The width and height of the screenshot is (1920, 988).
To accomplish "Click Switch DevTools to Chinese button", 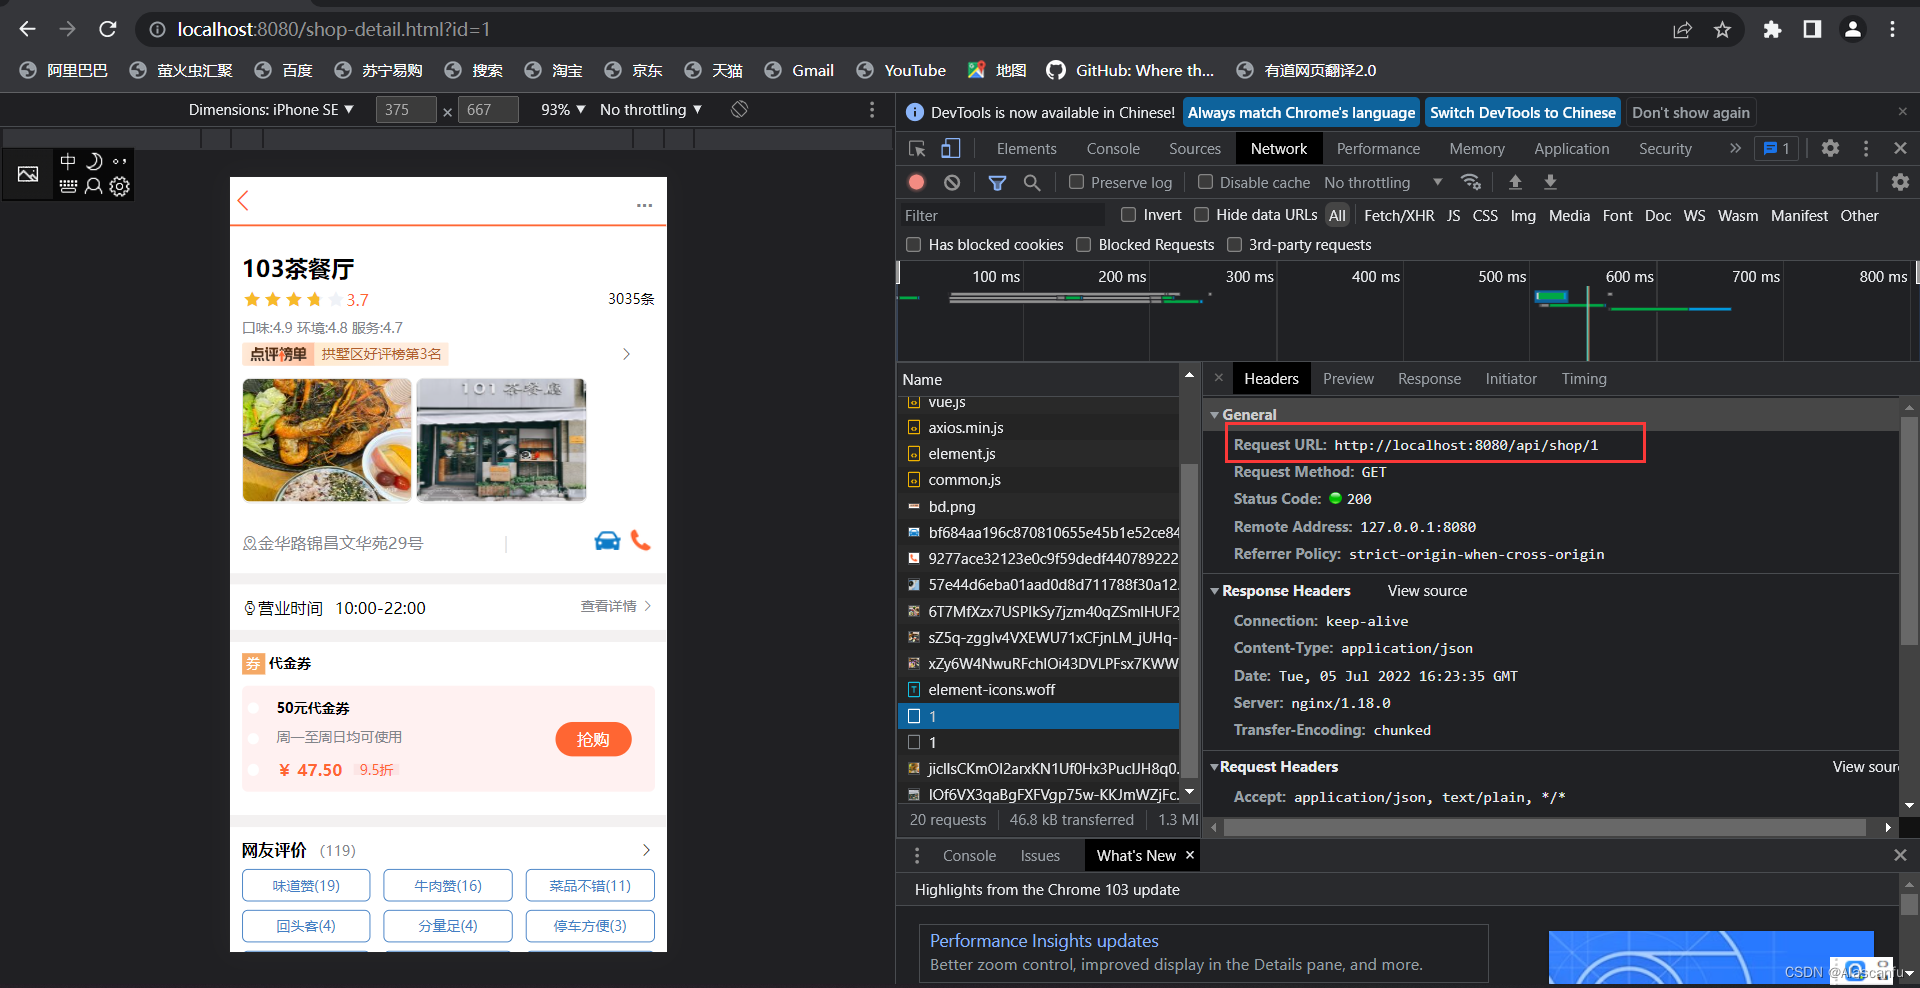I will 1522,112.
